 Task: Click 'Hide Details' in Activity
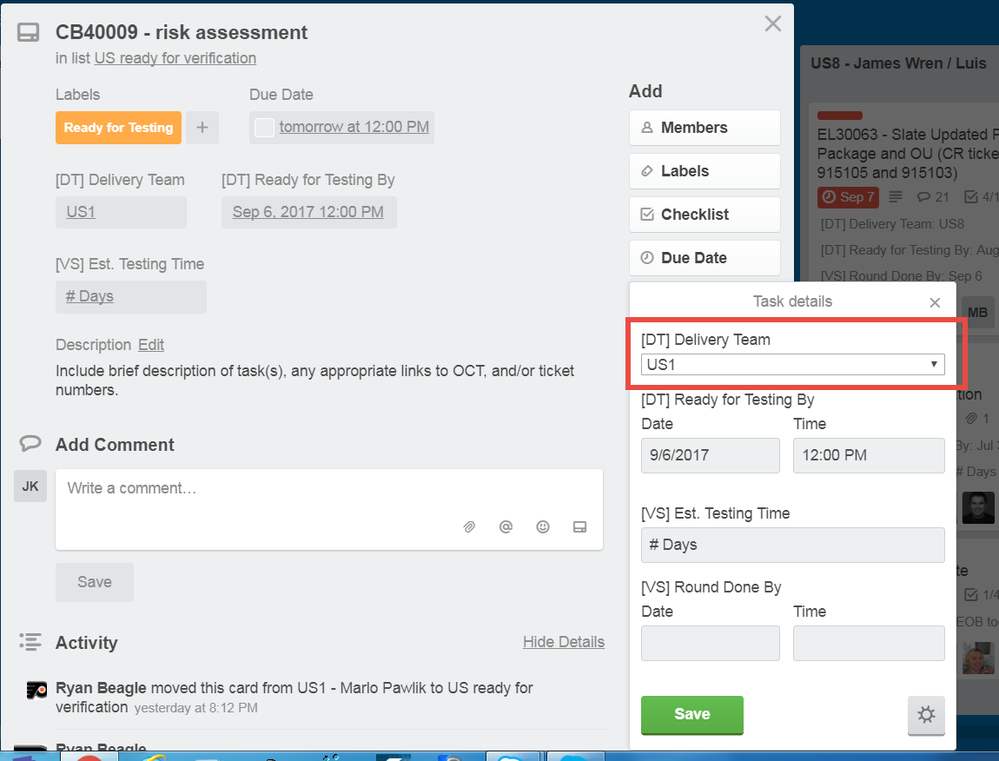coord(564,642)
